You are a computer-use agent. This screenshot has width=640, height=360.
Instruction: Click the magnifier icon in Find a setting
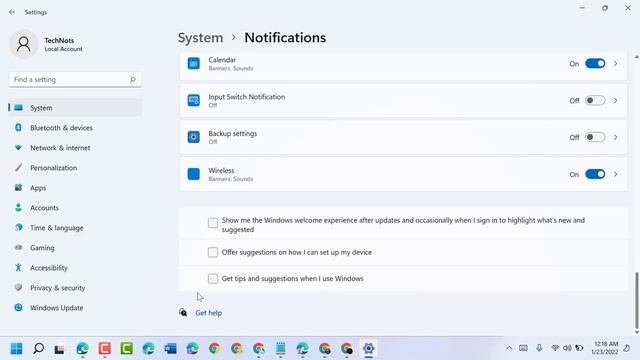coord(133,80)
